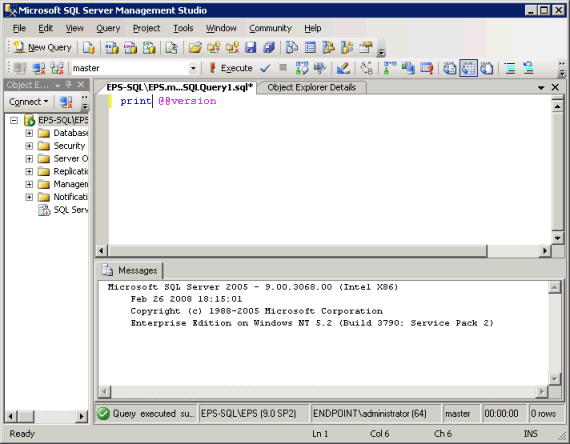Click the Open File folder icon

(x=195, y=47)
